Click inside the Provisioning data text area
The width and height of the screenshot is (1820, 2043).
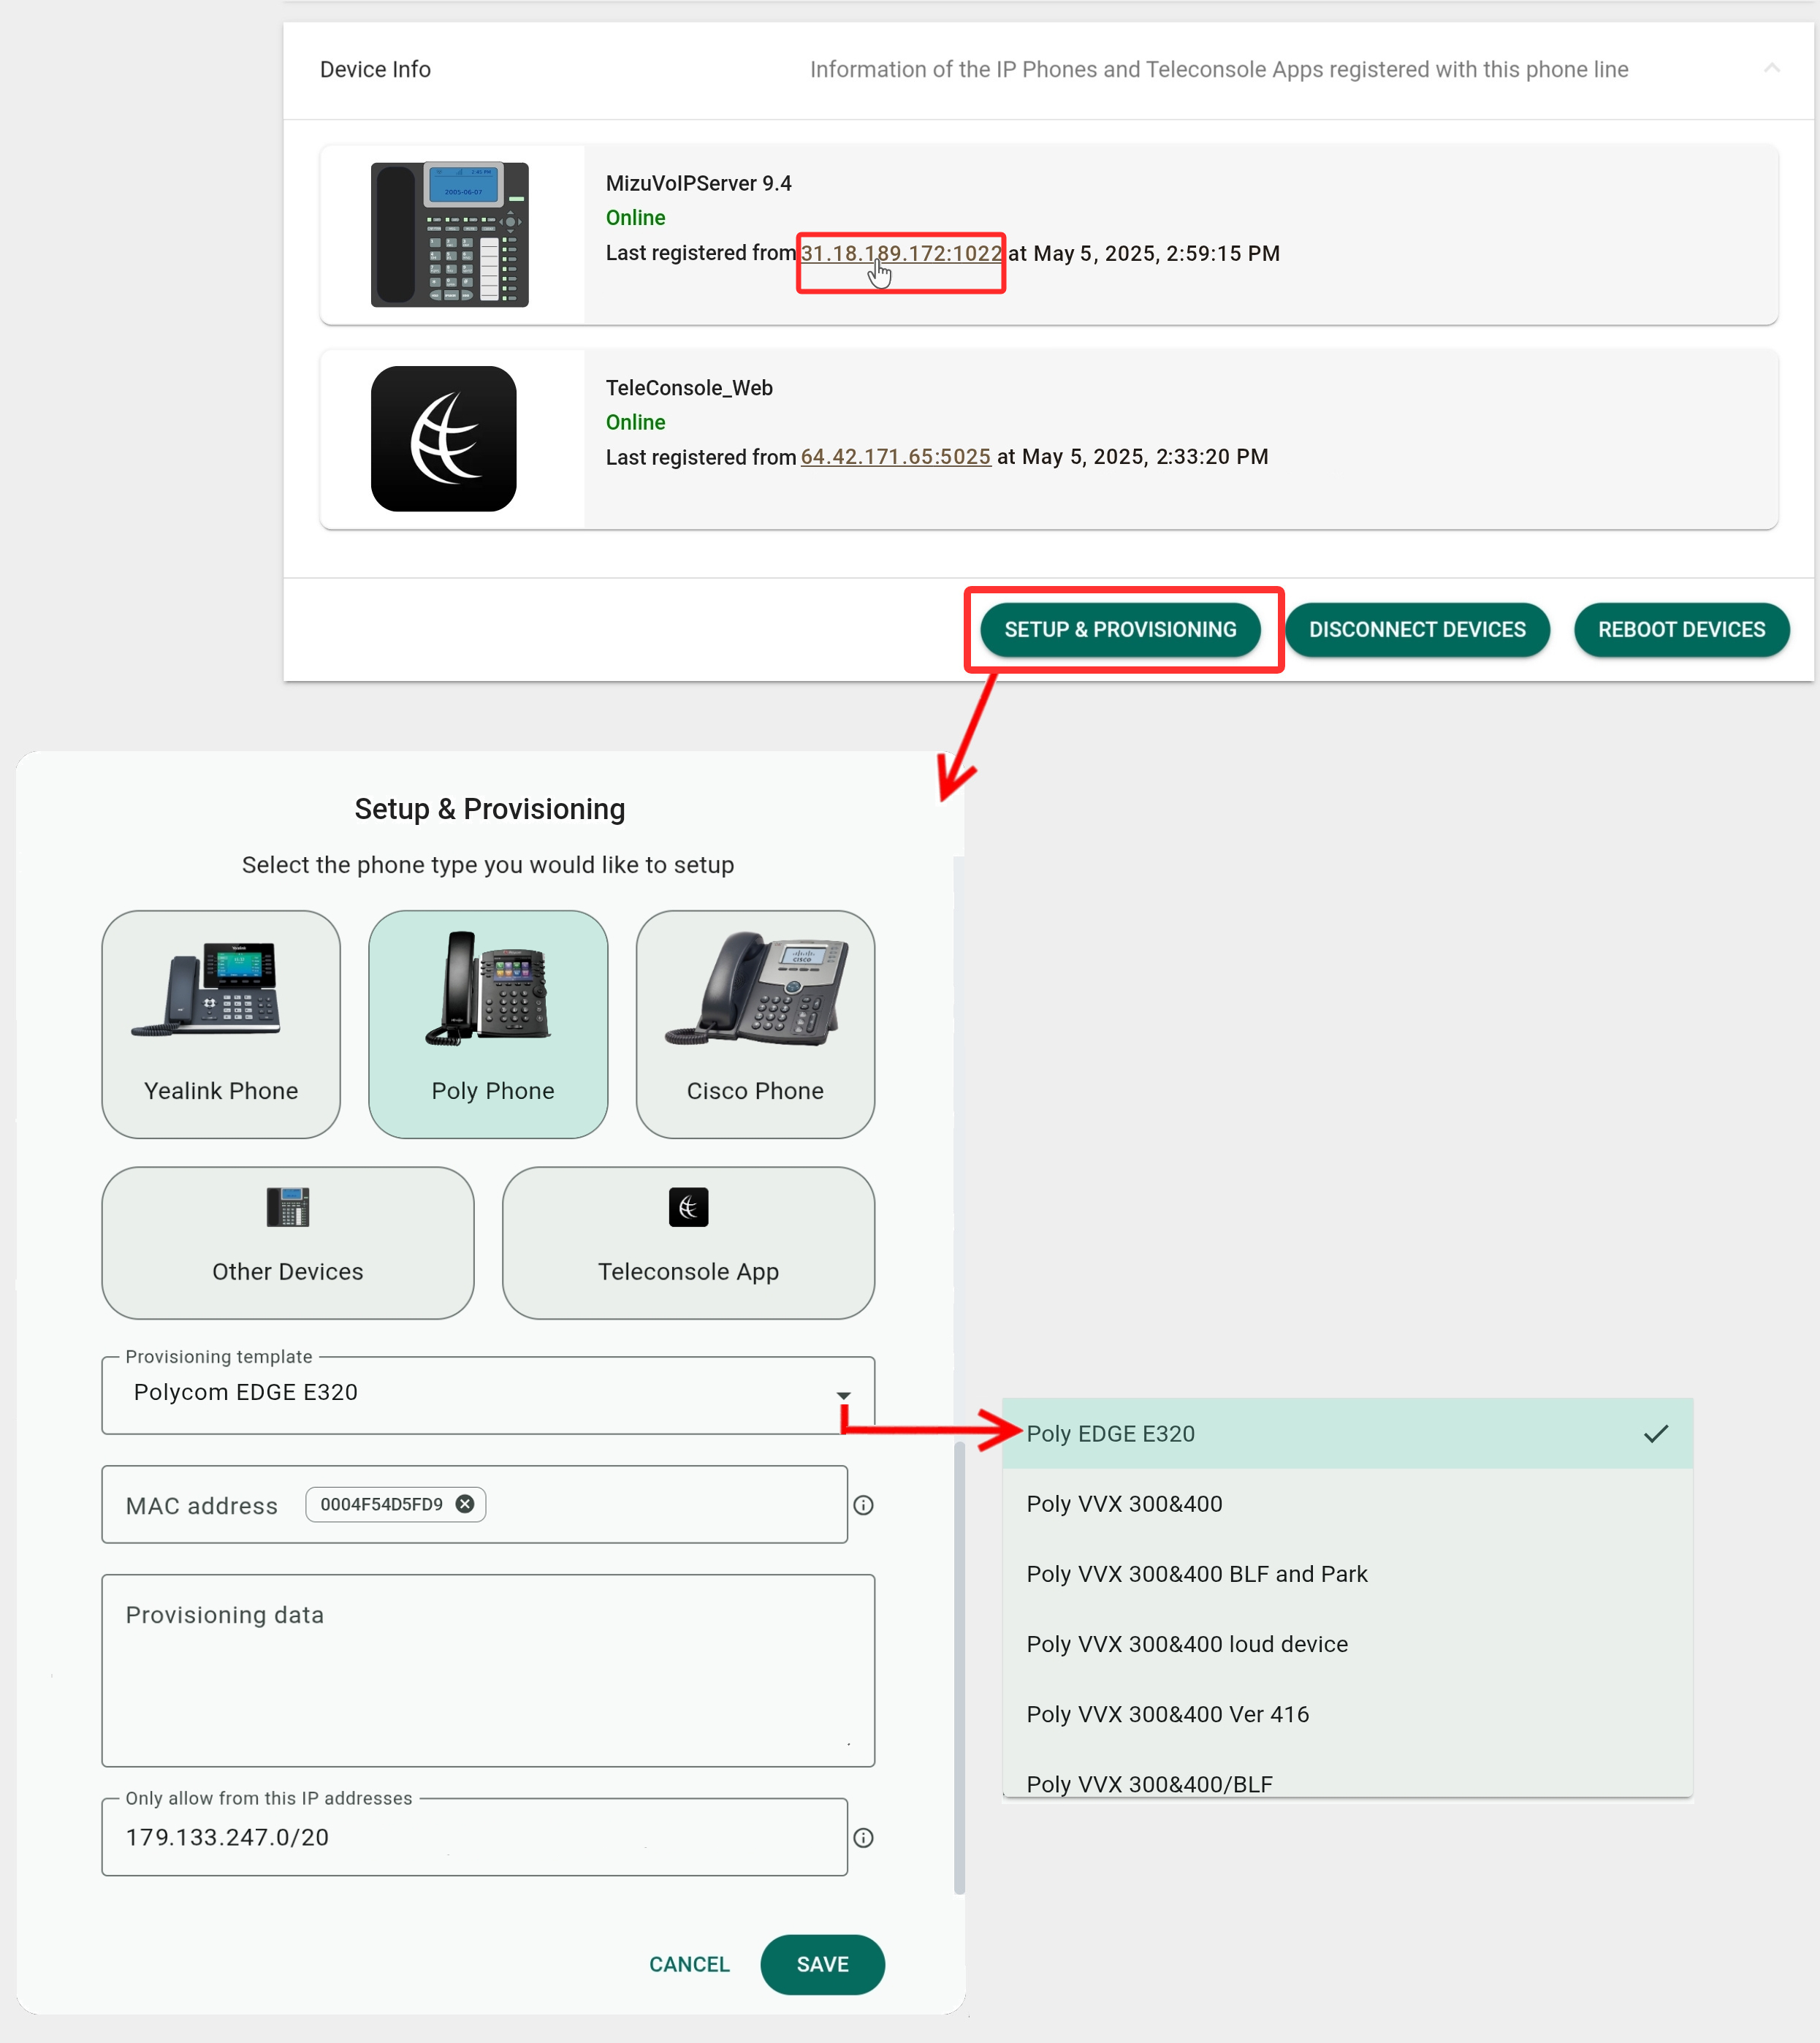point(488,1680)
